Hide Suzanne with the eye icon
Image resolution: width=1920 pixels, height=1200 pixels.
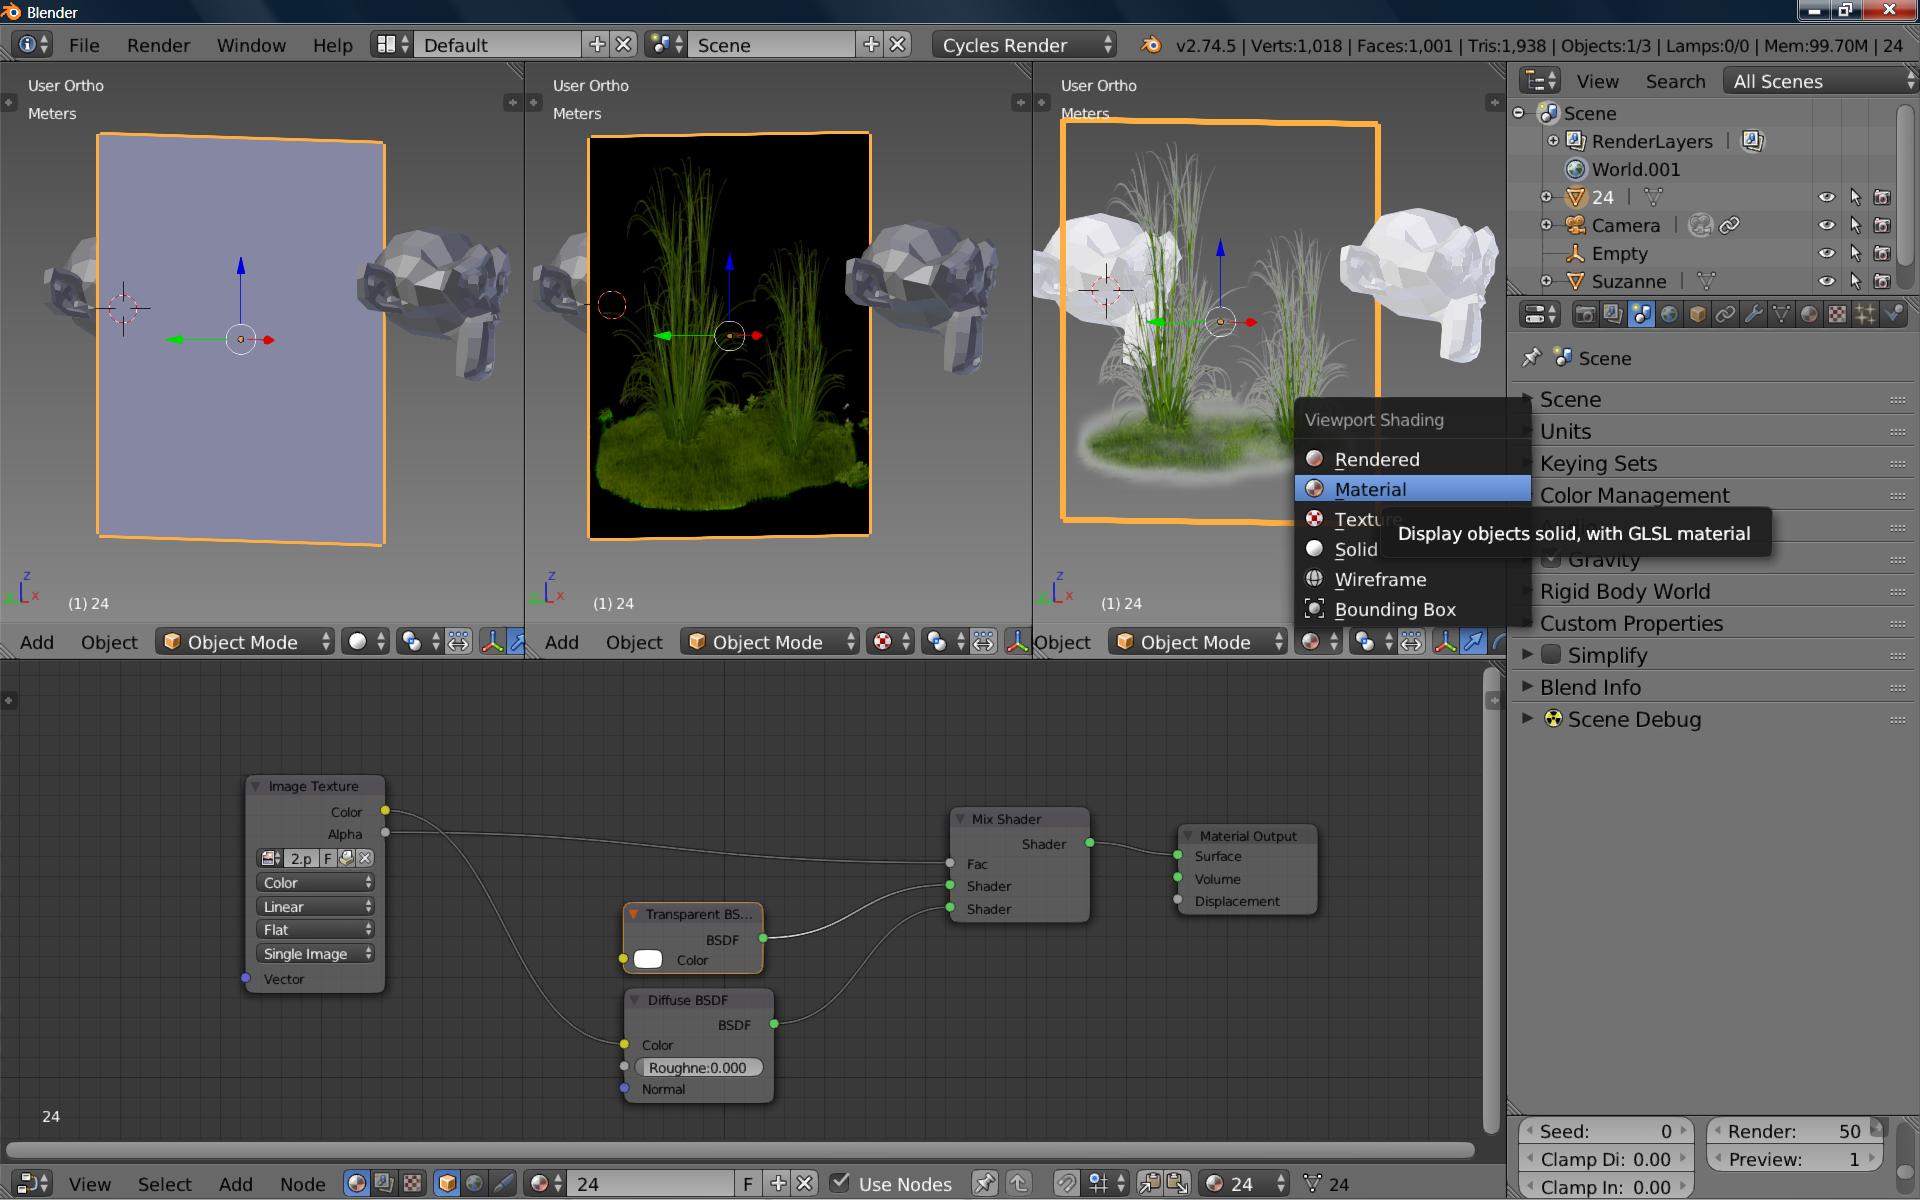[1826, 281]
